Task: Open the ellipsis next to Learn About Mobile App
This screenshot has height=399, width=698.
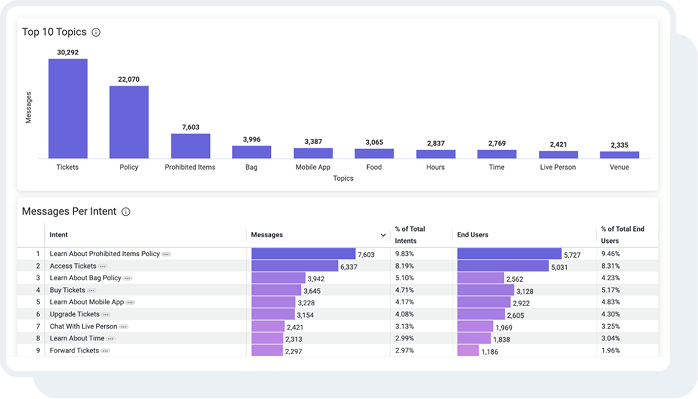Action: click(x=130, y=302)
